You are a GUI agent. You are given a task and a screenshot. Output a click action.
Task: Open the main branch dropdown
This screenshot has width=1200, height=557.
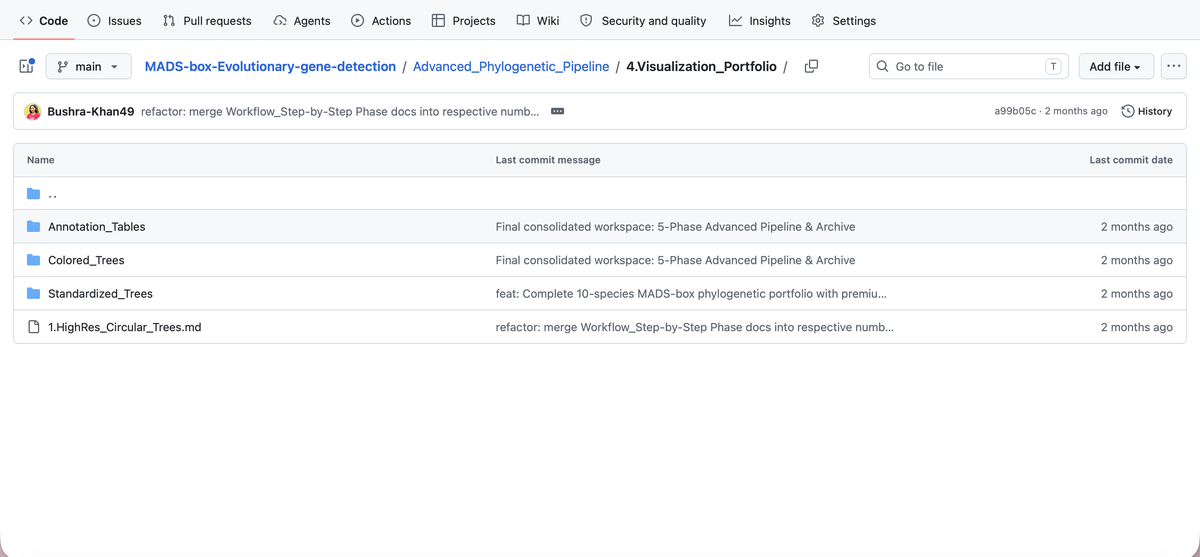tap(88, 66)
